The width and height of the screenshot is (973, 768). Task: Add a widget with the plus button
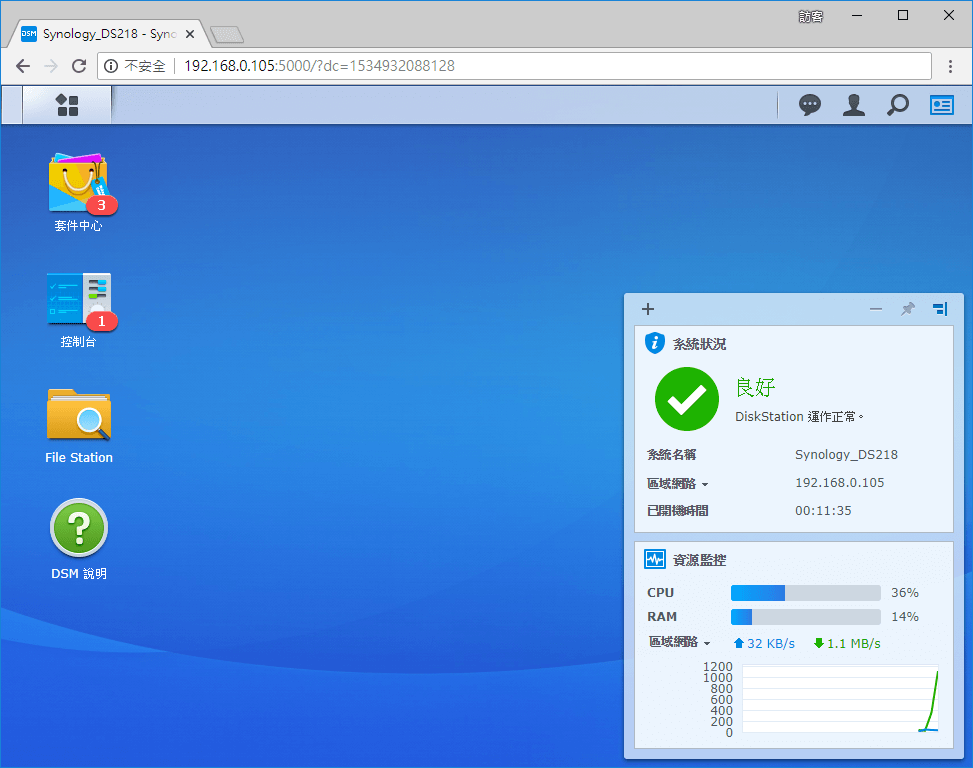pyautogui.click(x=648, y=309)
